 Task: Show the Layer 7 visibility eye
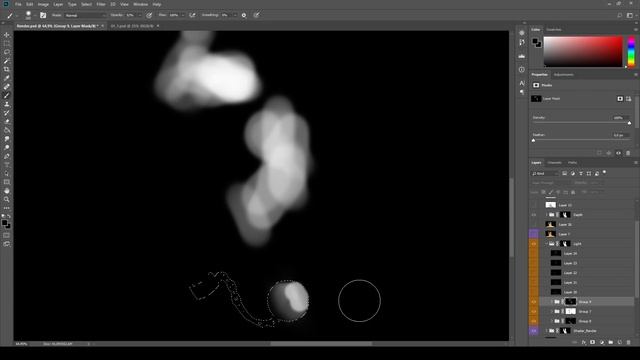coord(534,234)
